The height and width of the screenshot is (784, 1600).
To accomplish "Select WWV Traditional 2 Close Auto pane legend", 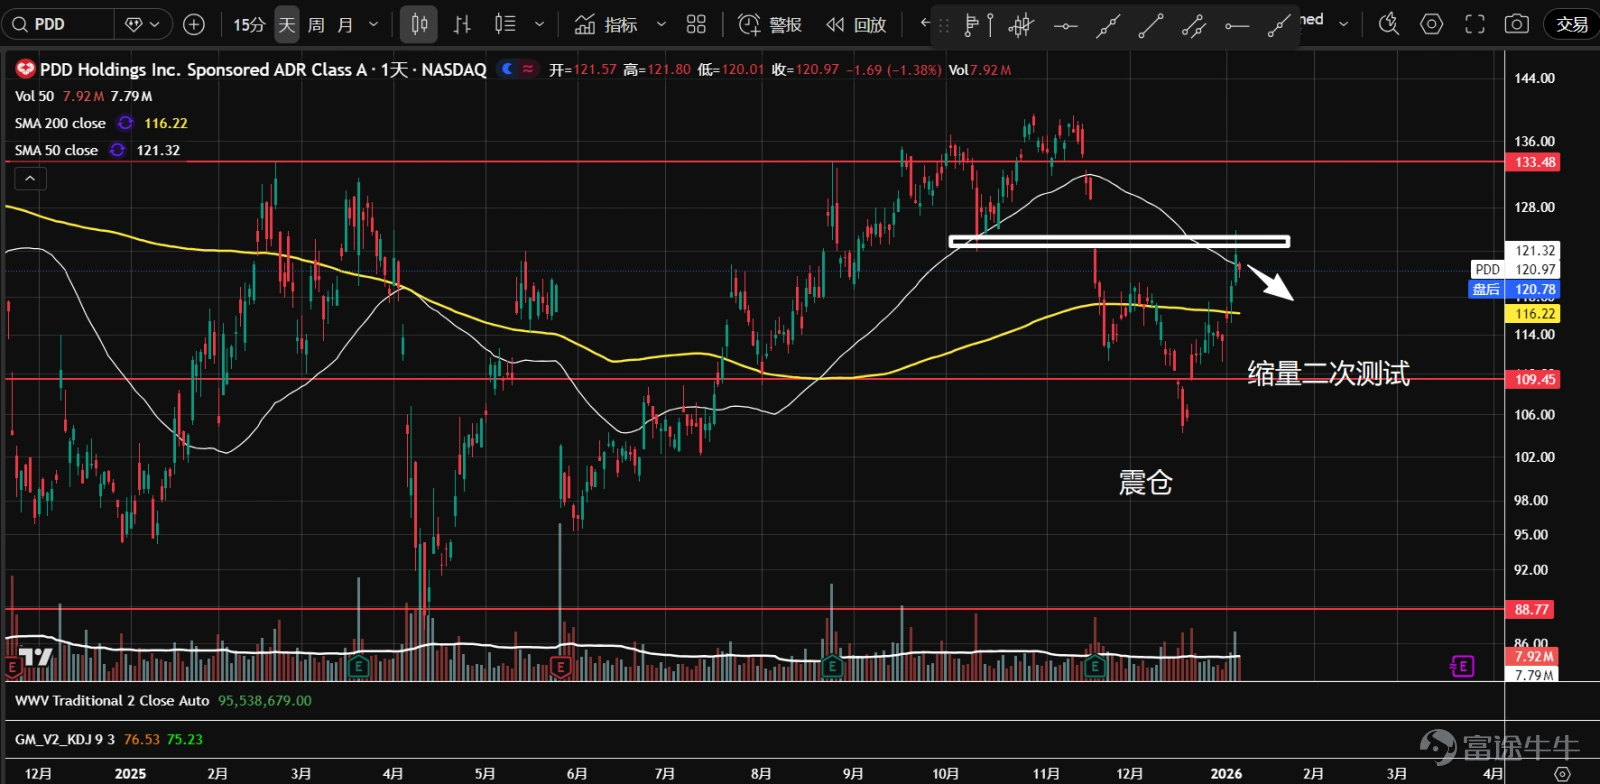I will coord(112,701).
